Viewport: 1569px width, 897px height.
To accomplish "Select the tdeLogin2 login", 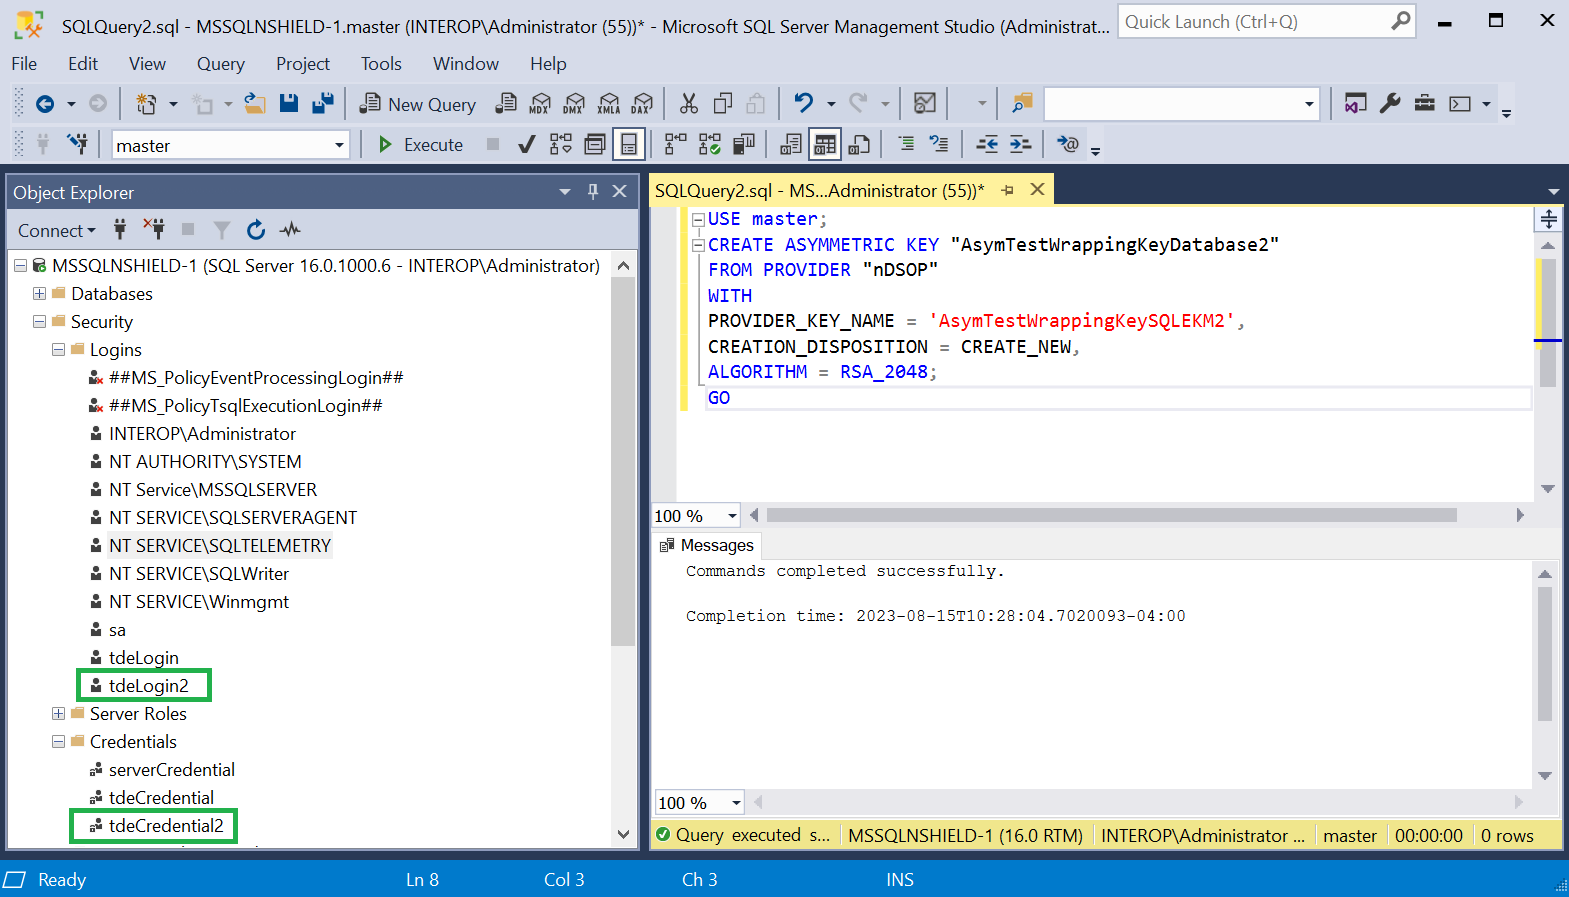I will click(x=148, y=686).
